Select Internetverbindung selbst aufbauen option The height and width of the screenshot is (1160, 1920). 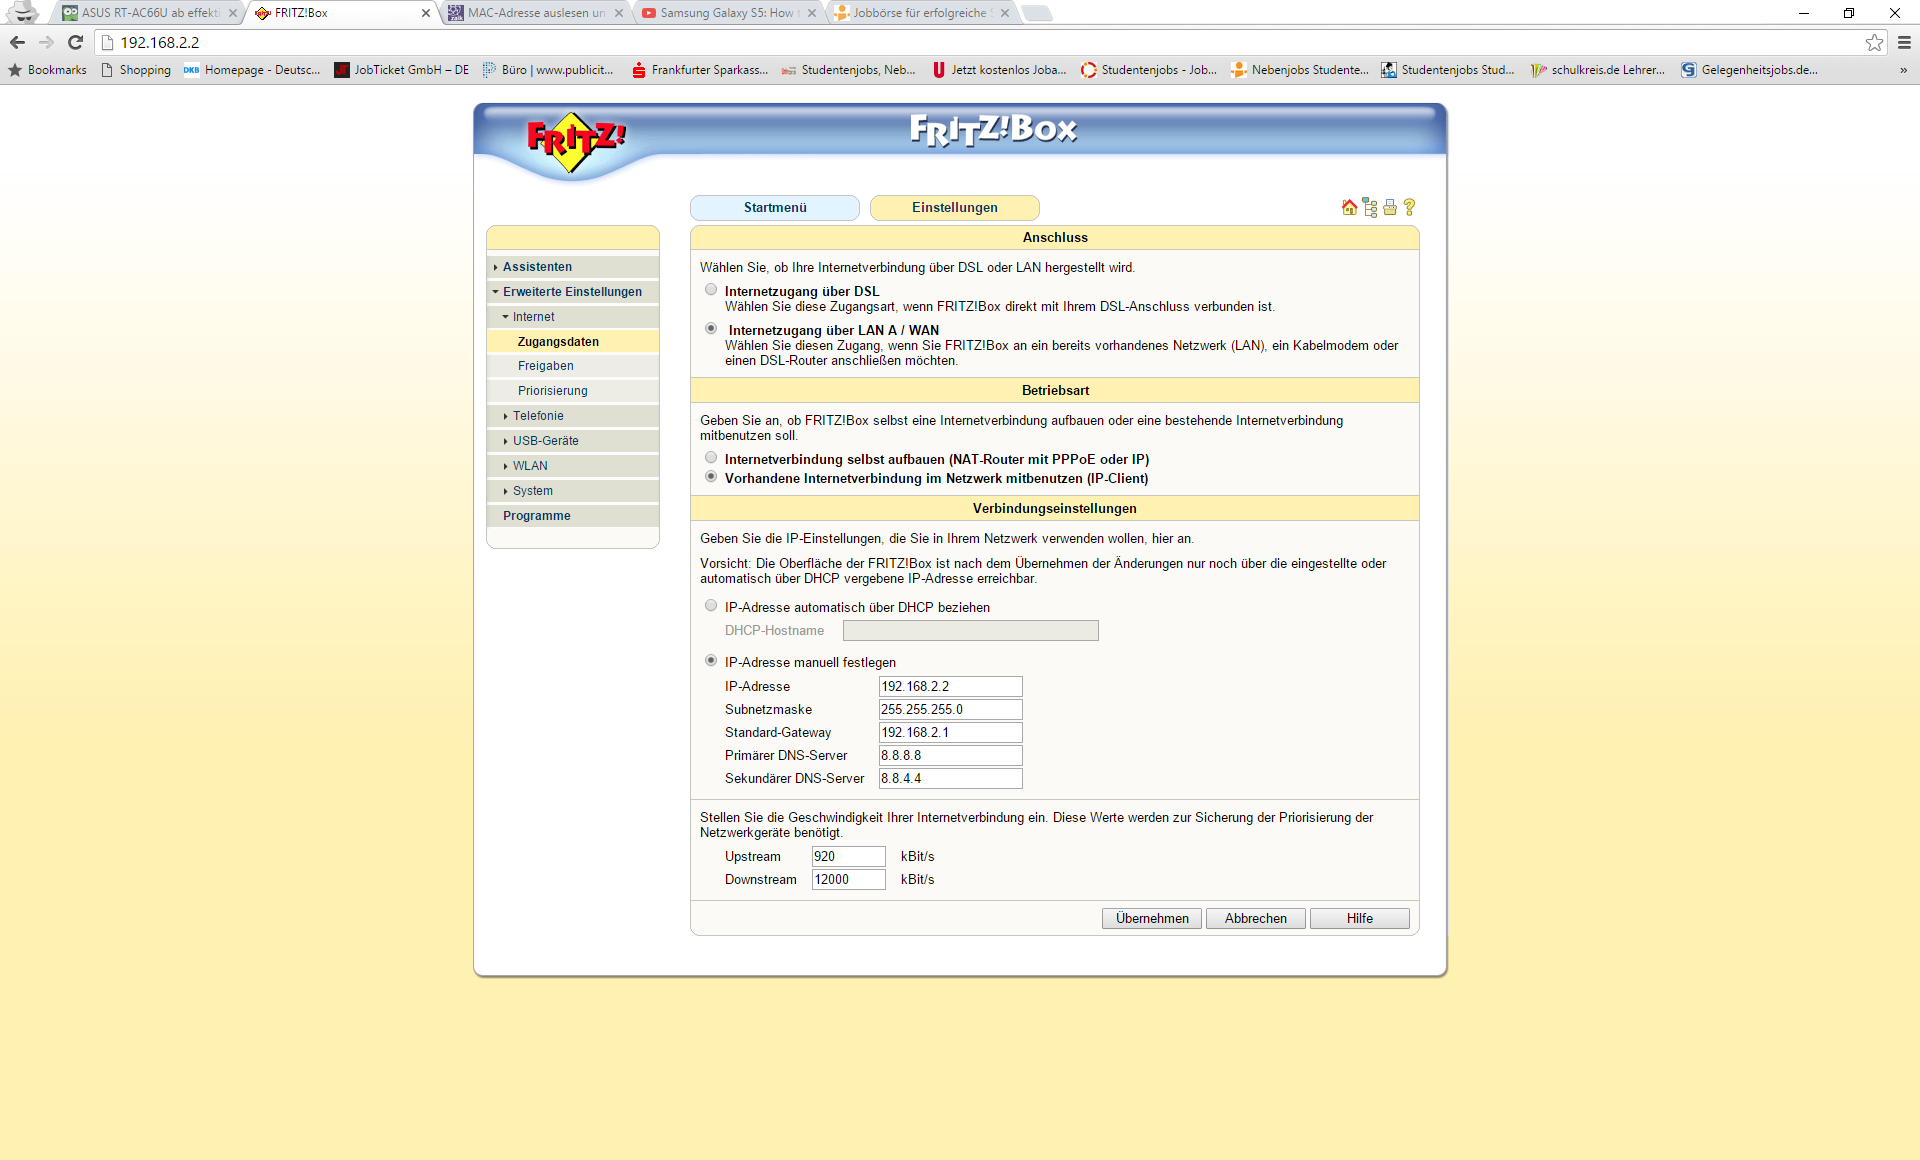pyautogui.click(x=711, y=458)
